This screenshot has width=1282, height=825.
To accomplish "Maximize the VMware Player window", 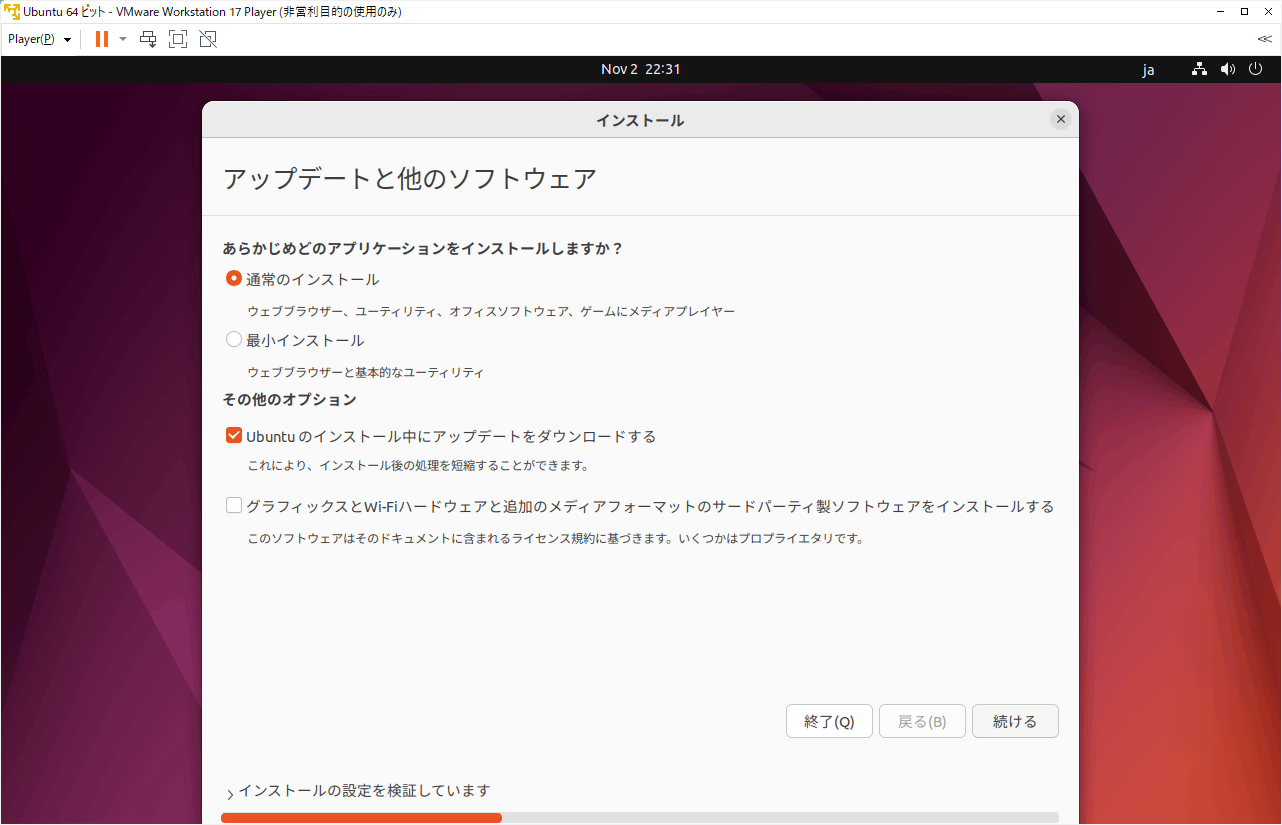I will [1244, 11].
